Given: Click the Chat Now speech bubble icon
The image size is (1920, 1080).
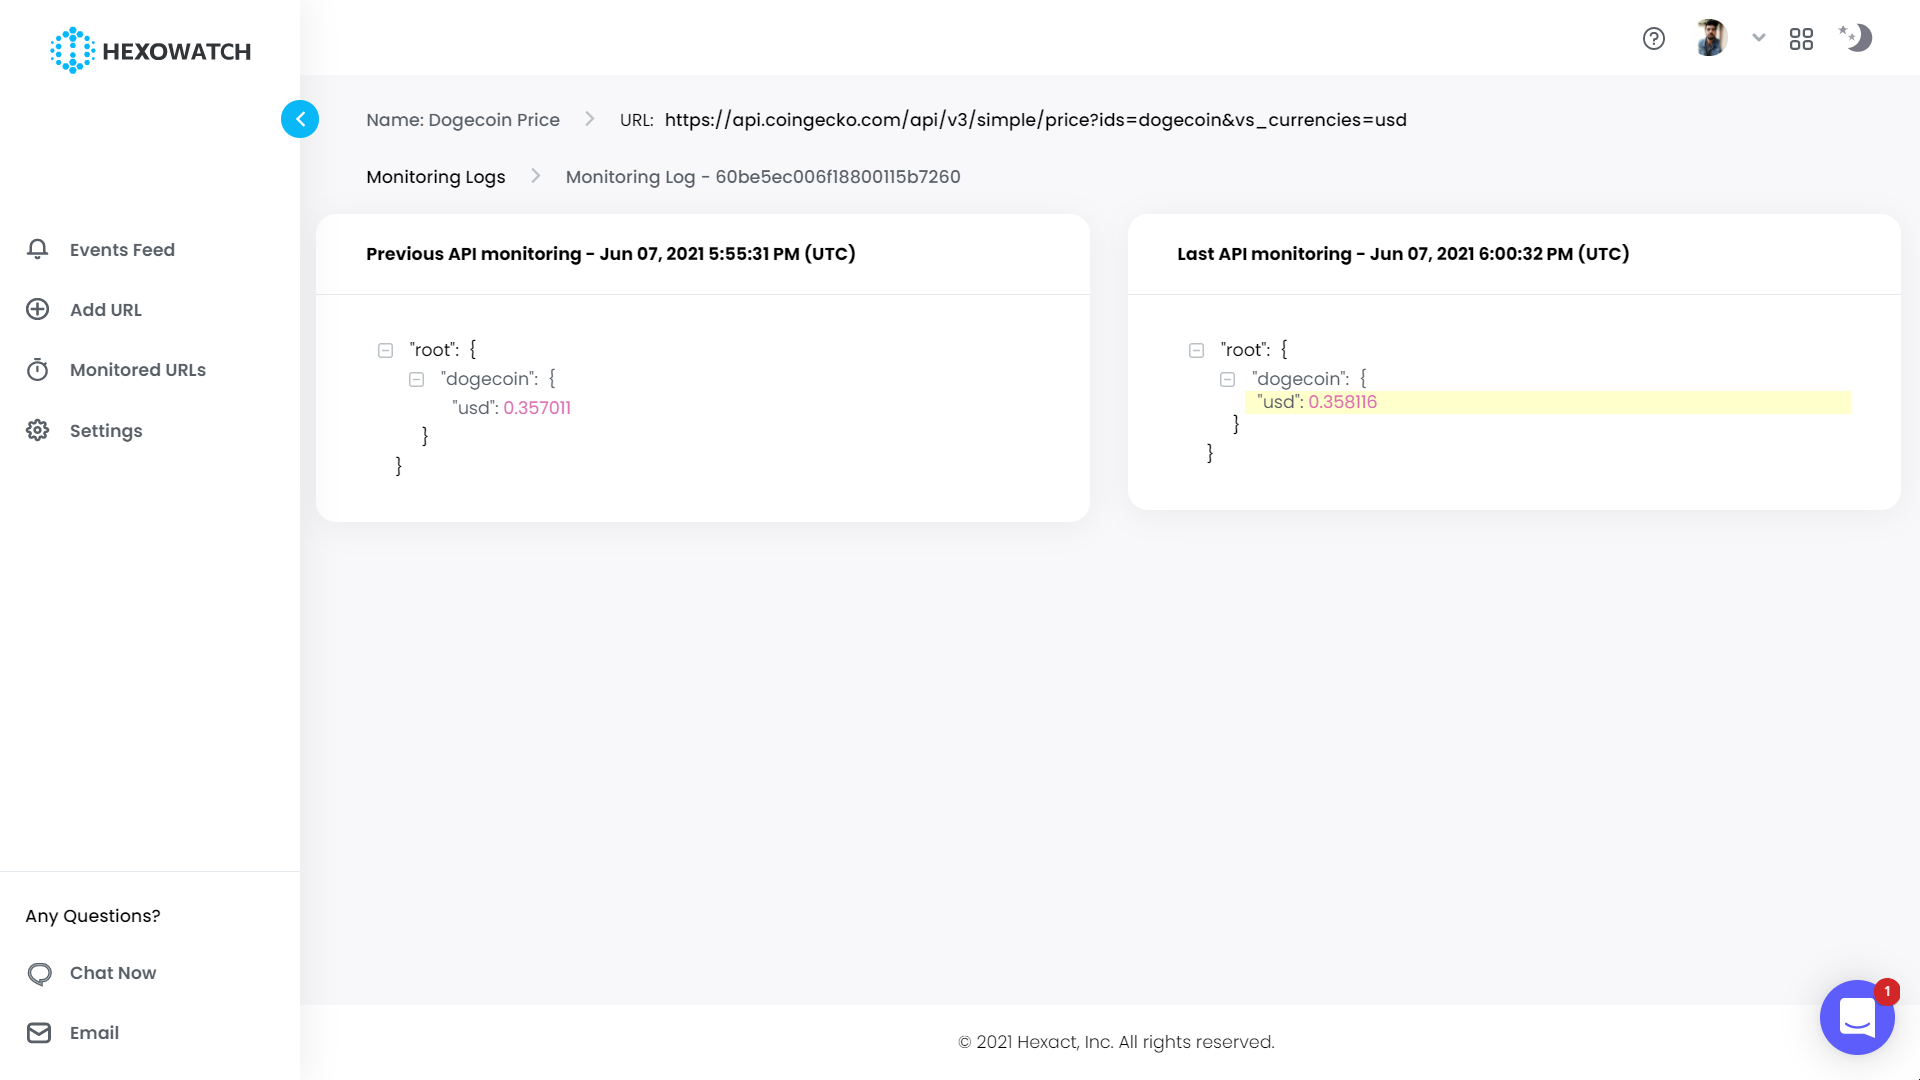Looking at the screenshot, I should 39,973.
